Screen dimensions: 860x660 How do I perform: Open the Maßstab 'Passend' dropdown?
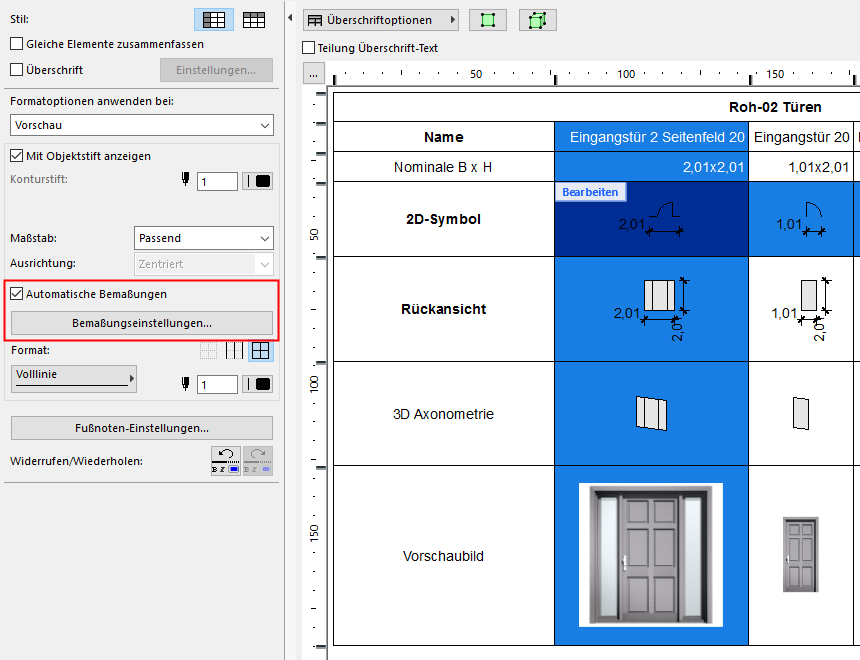coord(203,238)
